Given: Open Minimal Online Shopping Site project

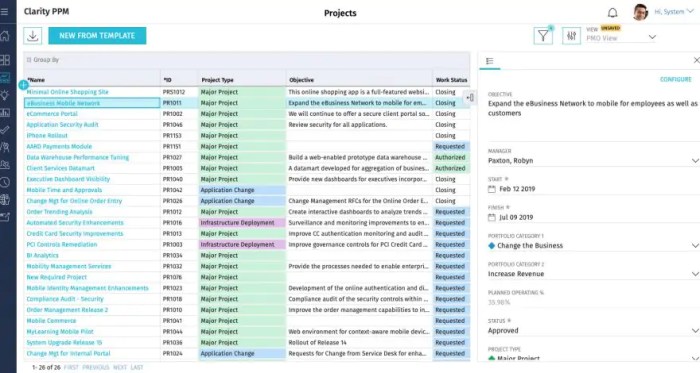Looking at the screenshot, I should [x=67, y=92].
